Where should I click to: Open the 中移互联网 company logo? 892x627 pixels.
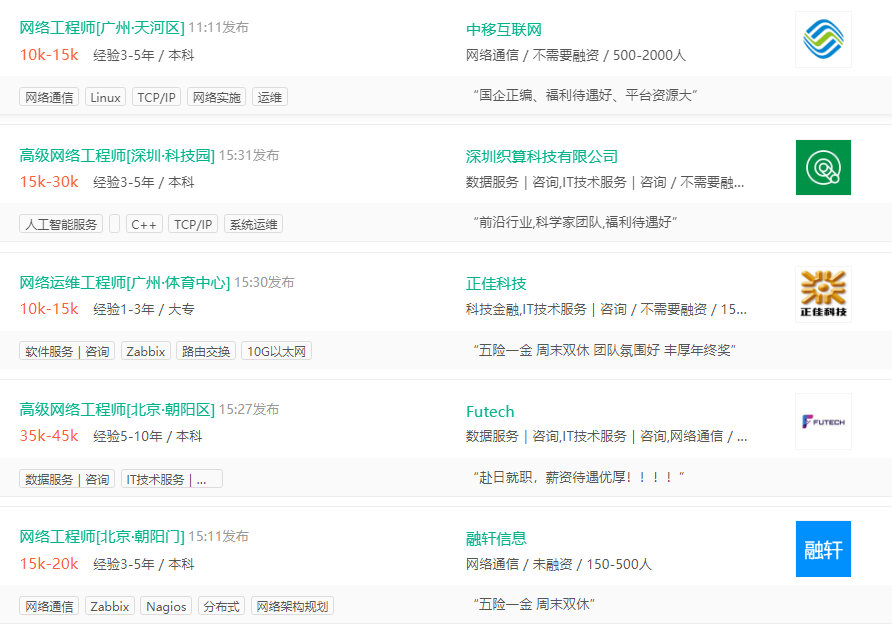point(823,40)
